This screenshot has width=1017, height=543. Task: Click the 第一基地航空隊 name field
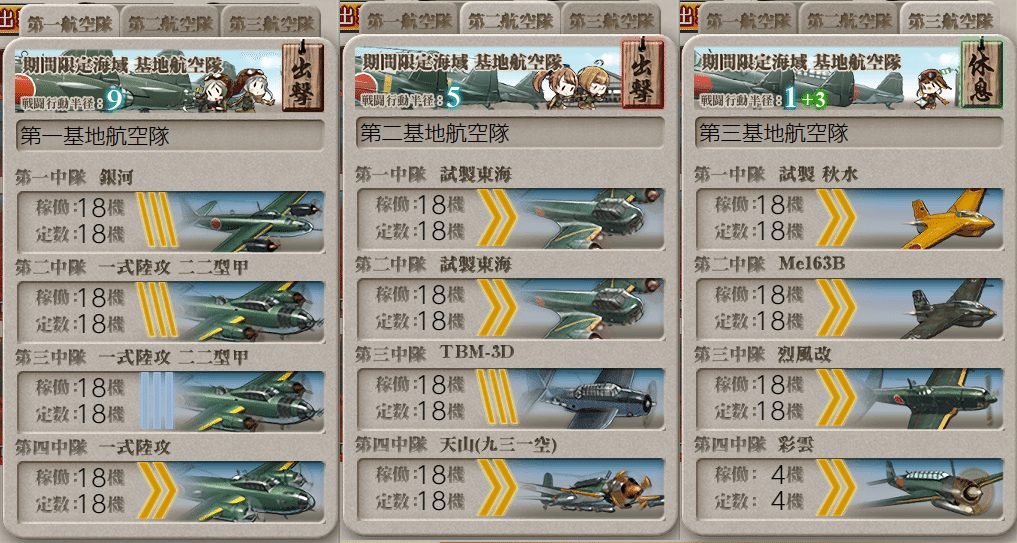coord(171,136)
